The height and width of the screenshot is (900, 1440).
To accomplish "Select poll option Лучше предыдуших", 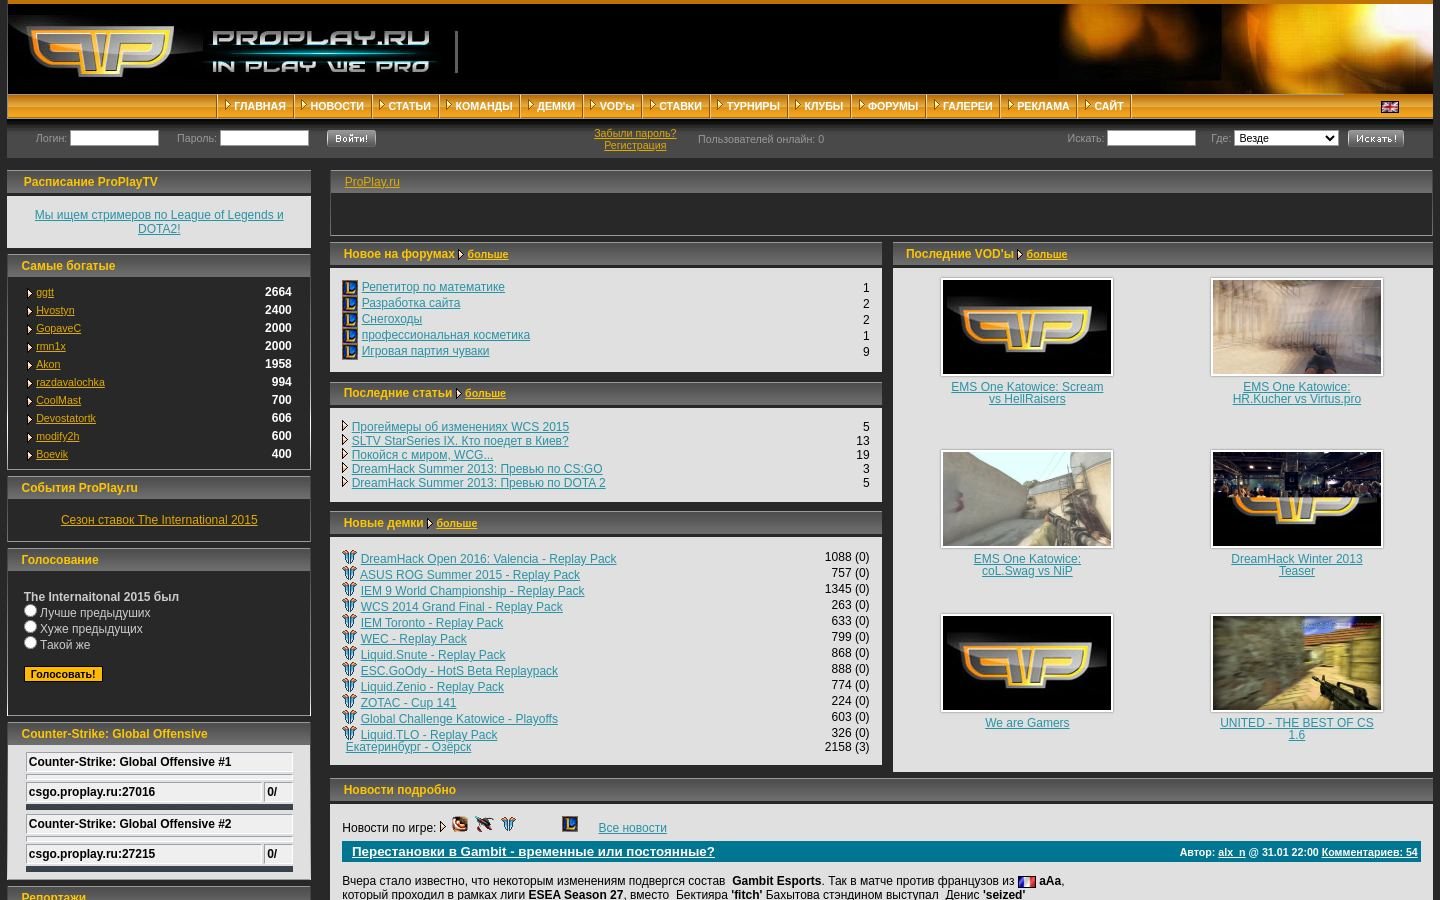I will click(x=30, y=610).
